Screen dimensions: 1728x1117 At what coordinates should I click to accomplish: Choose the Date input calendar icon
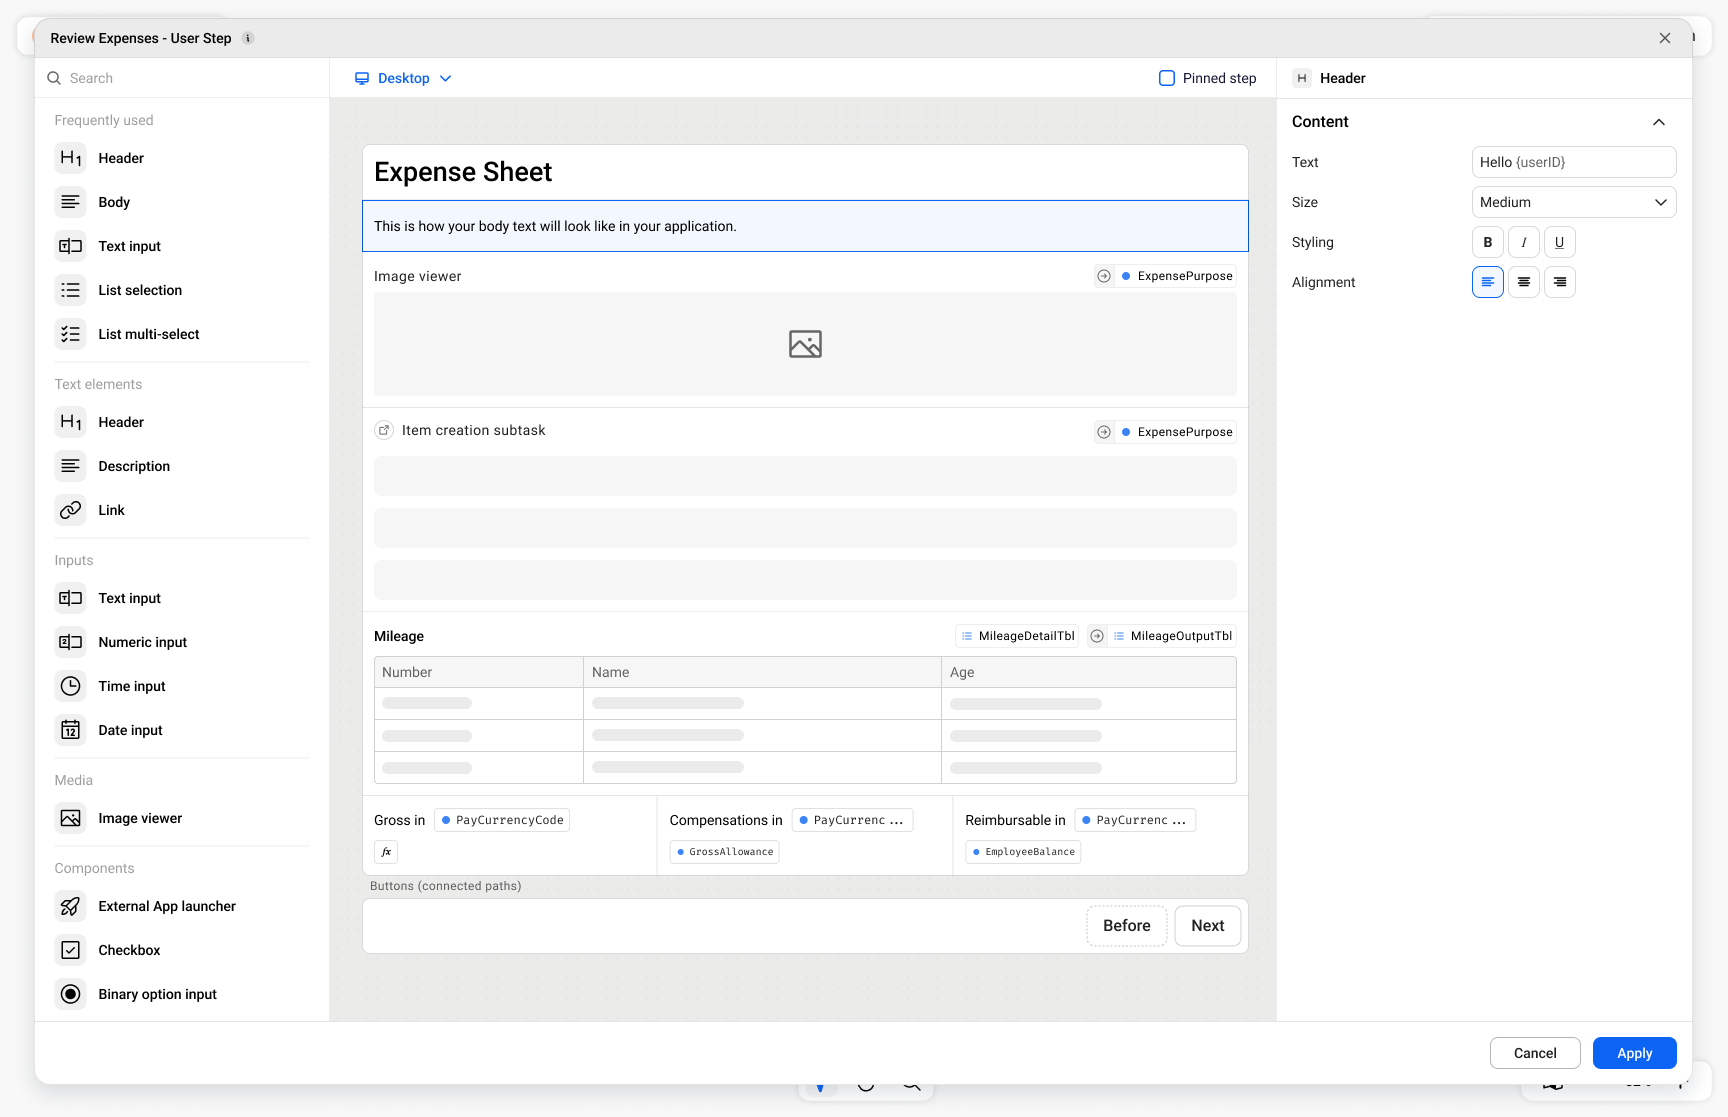click(70, 730)
